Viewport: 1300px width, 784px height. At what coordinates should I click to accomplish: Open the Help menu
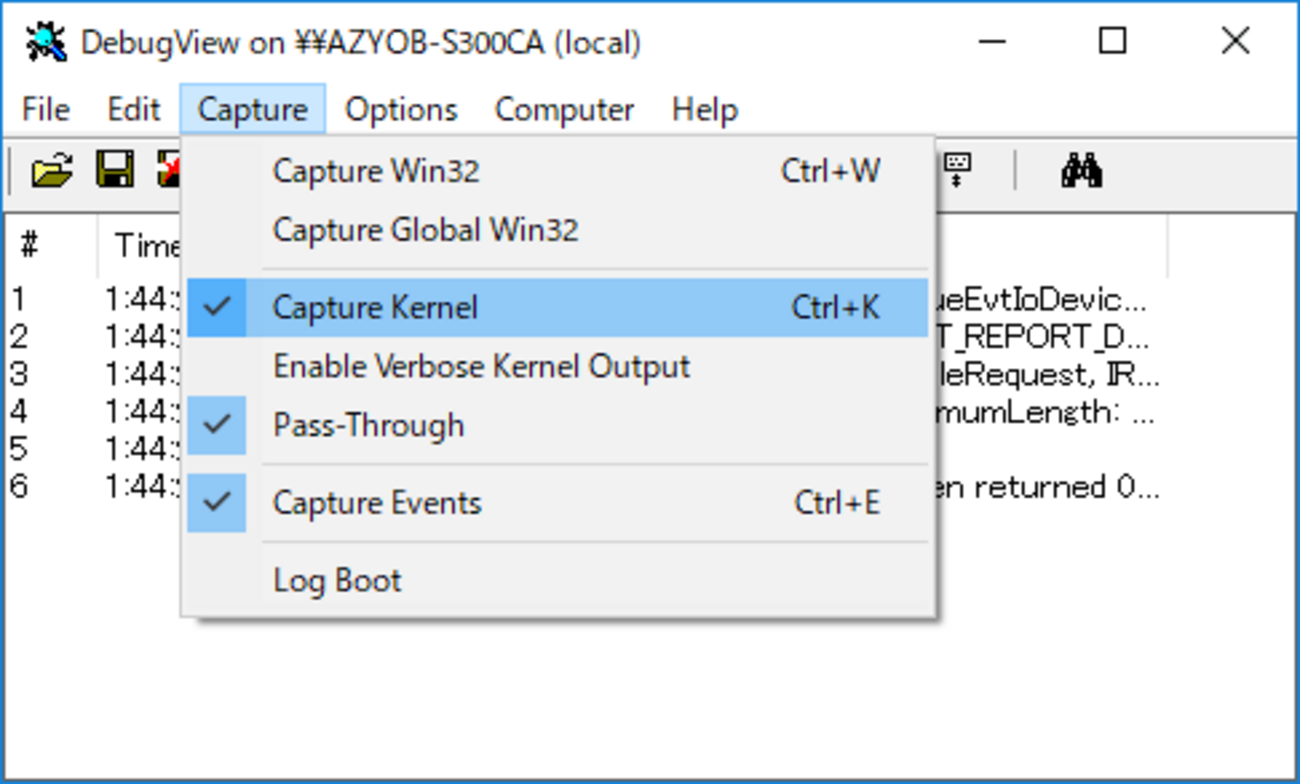(x=705, y=109)
